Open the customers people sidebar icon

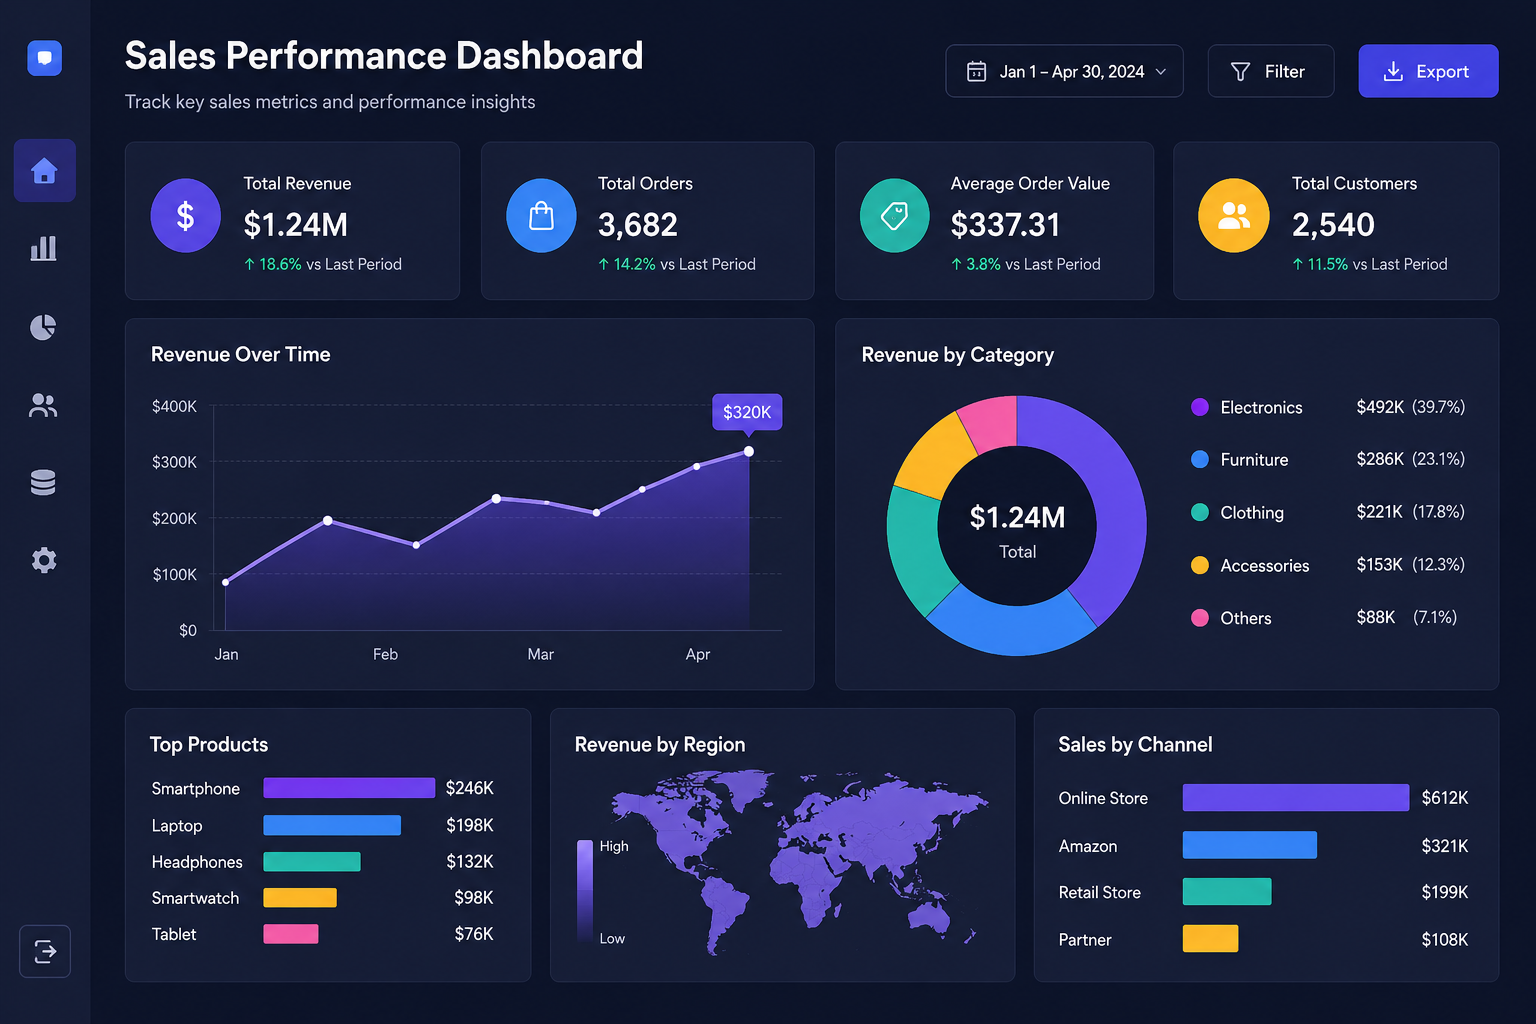(x=43, y=405)
